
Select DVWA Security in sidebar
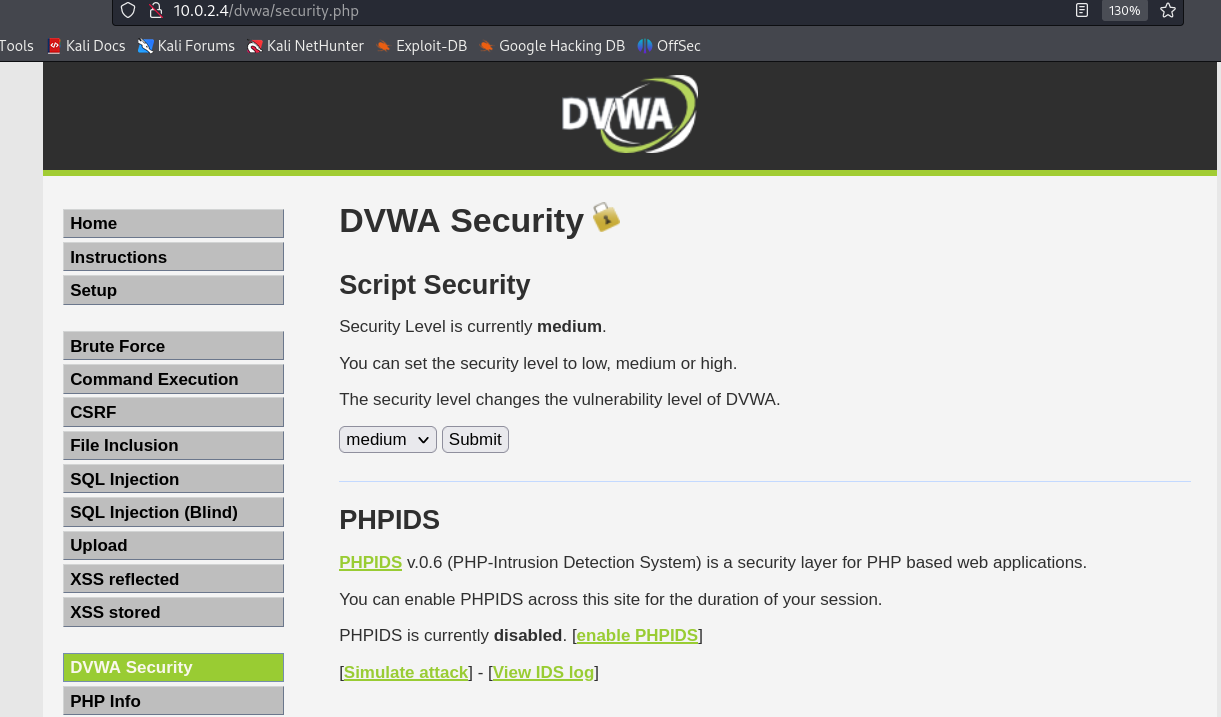(173, 667)
